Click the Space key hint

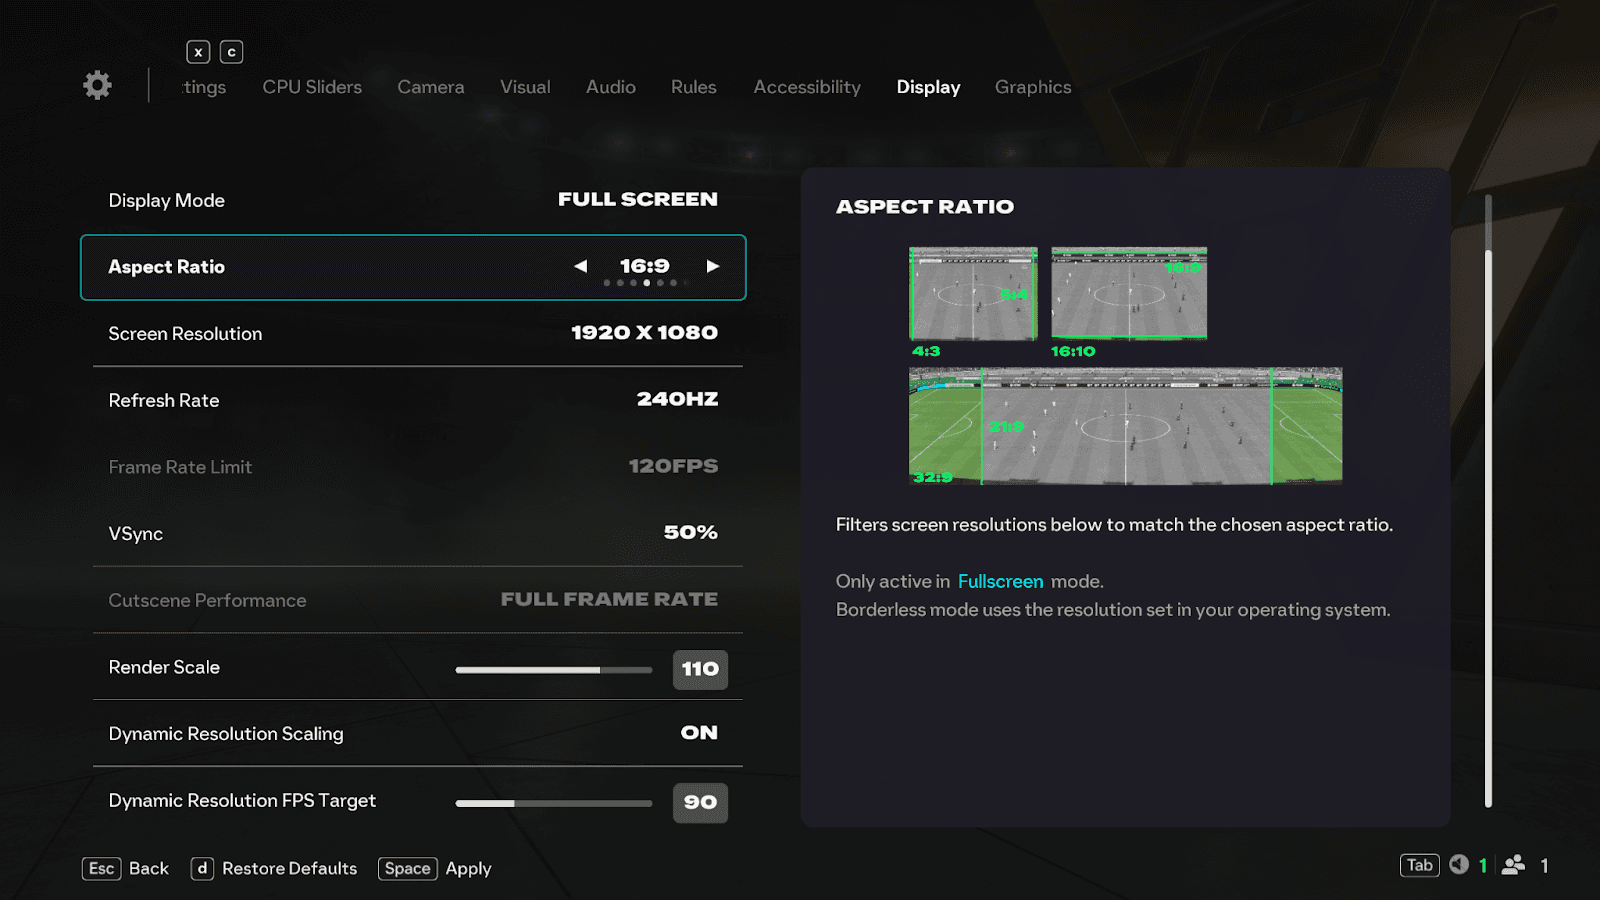(407, 868)
